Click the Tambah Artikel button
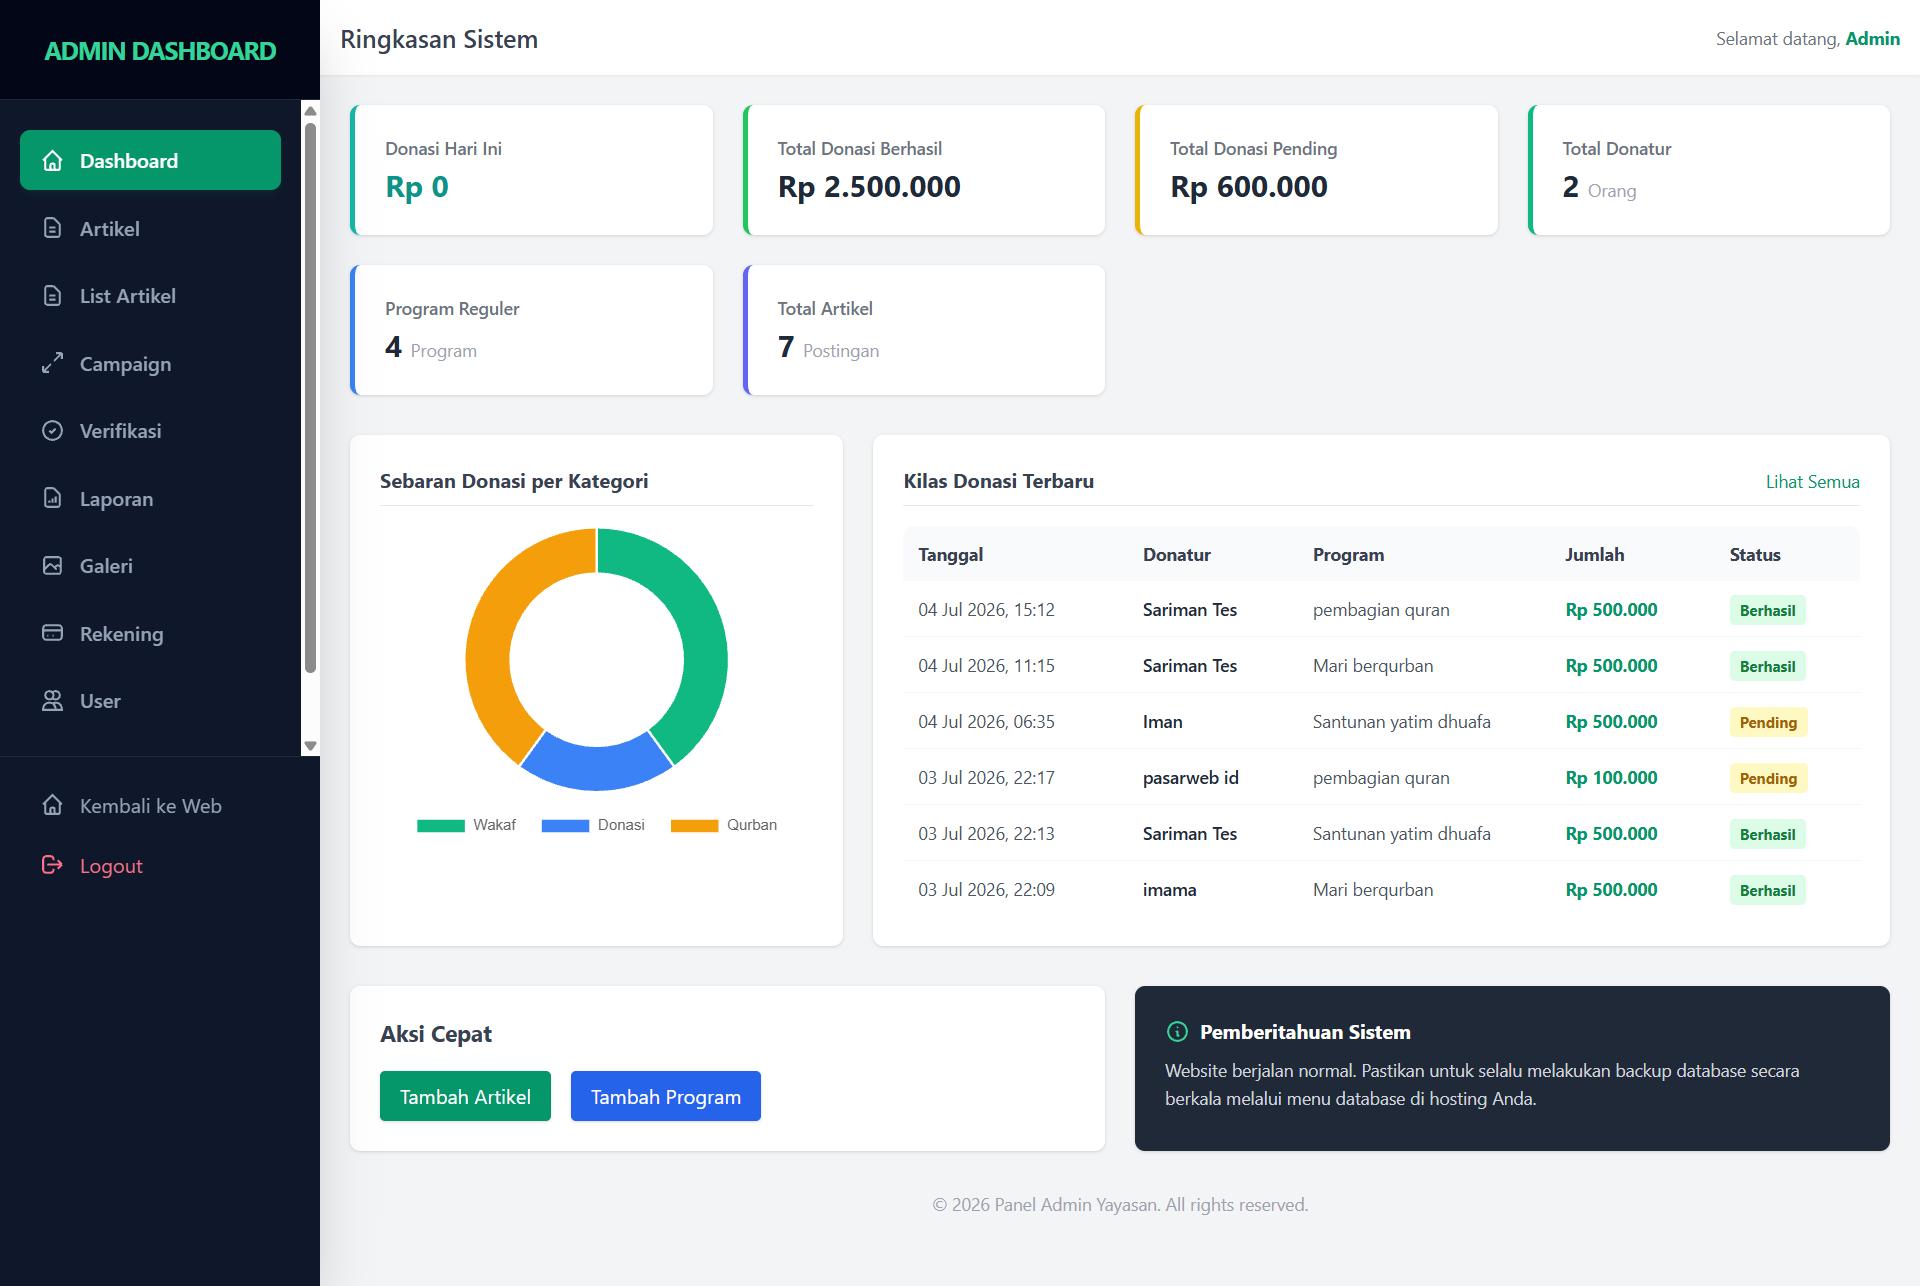 tap(465, 1096)
